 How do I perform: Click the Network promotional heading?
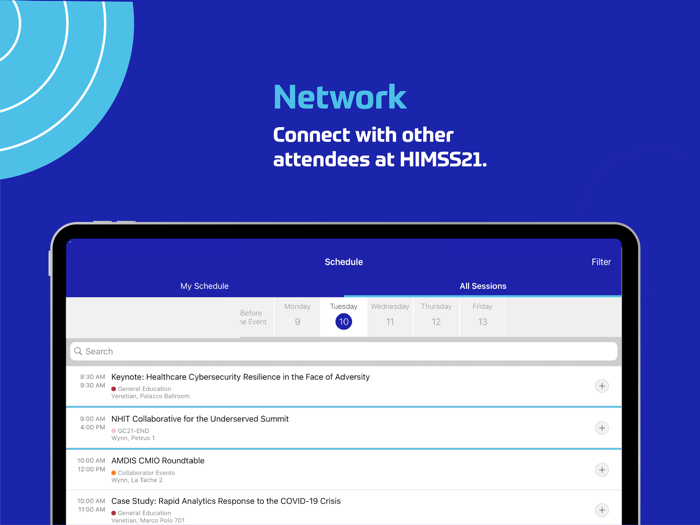tap(340, 97)
